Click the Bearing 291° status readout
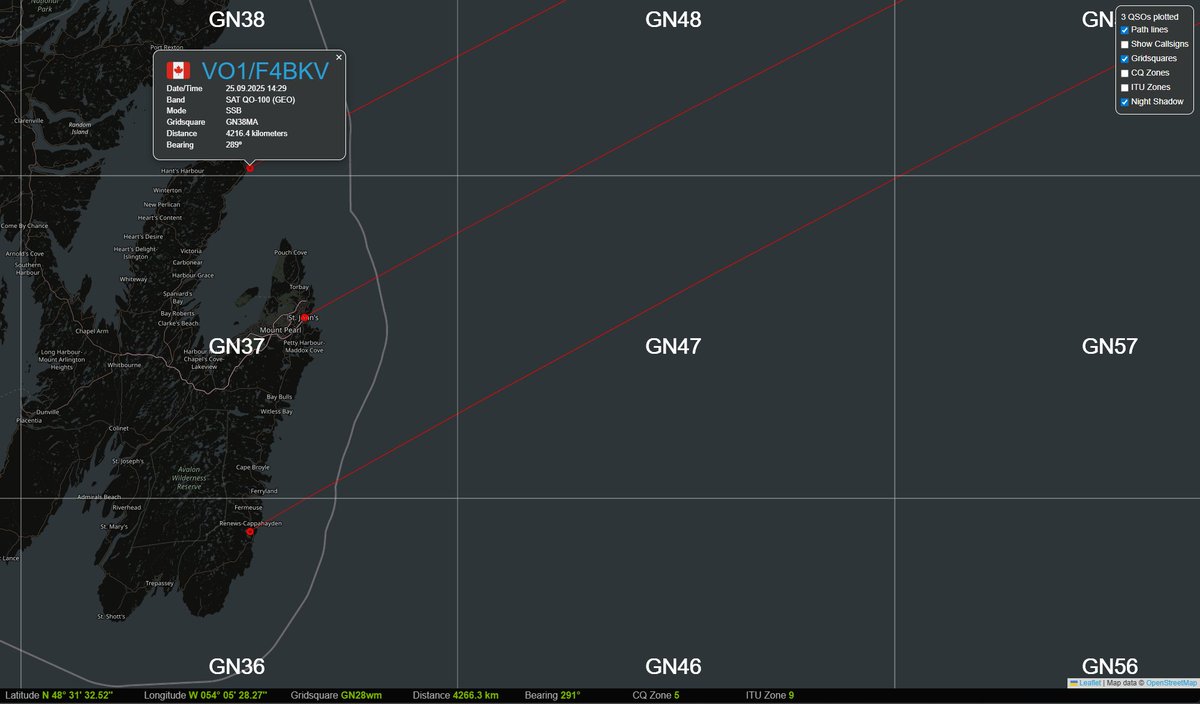Image resolution: width=1200 pixels, height=704 pixels. tap(554, 693)
